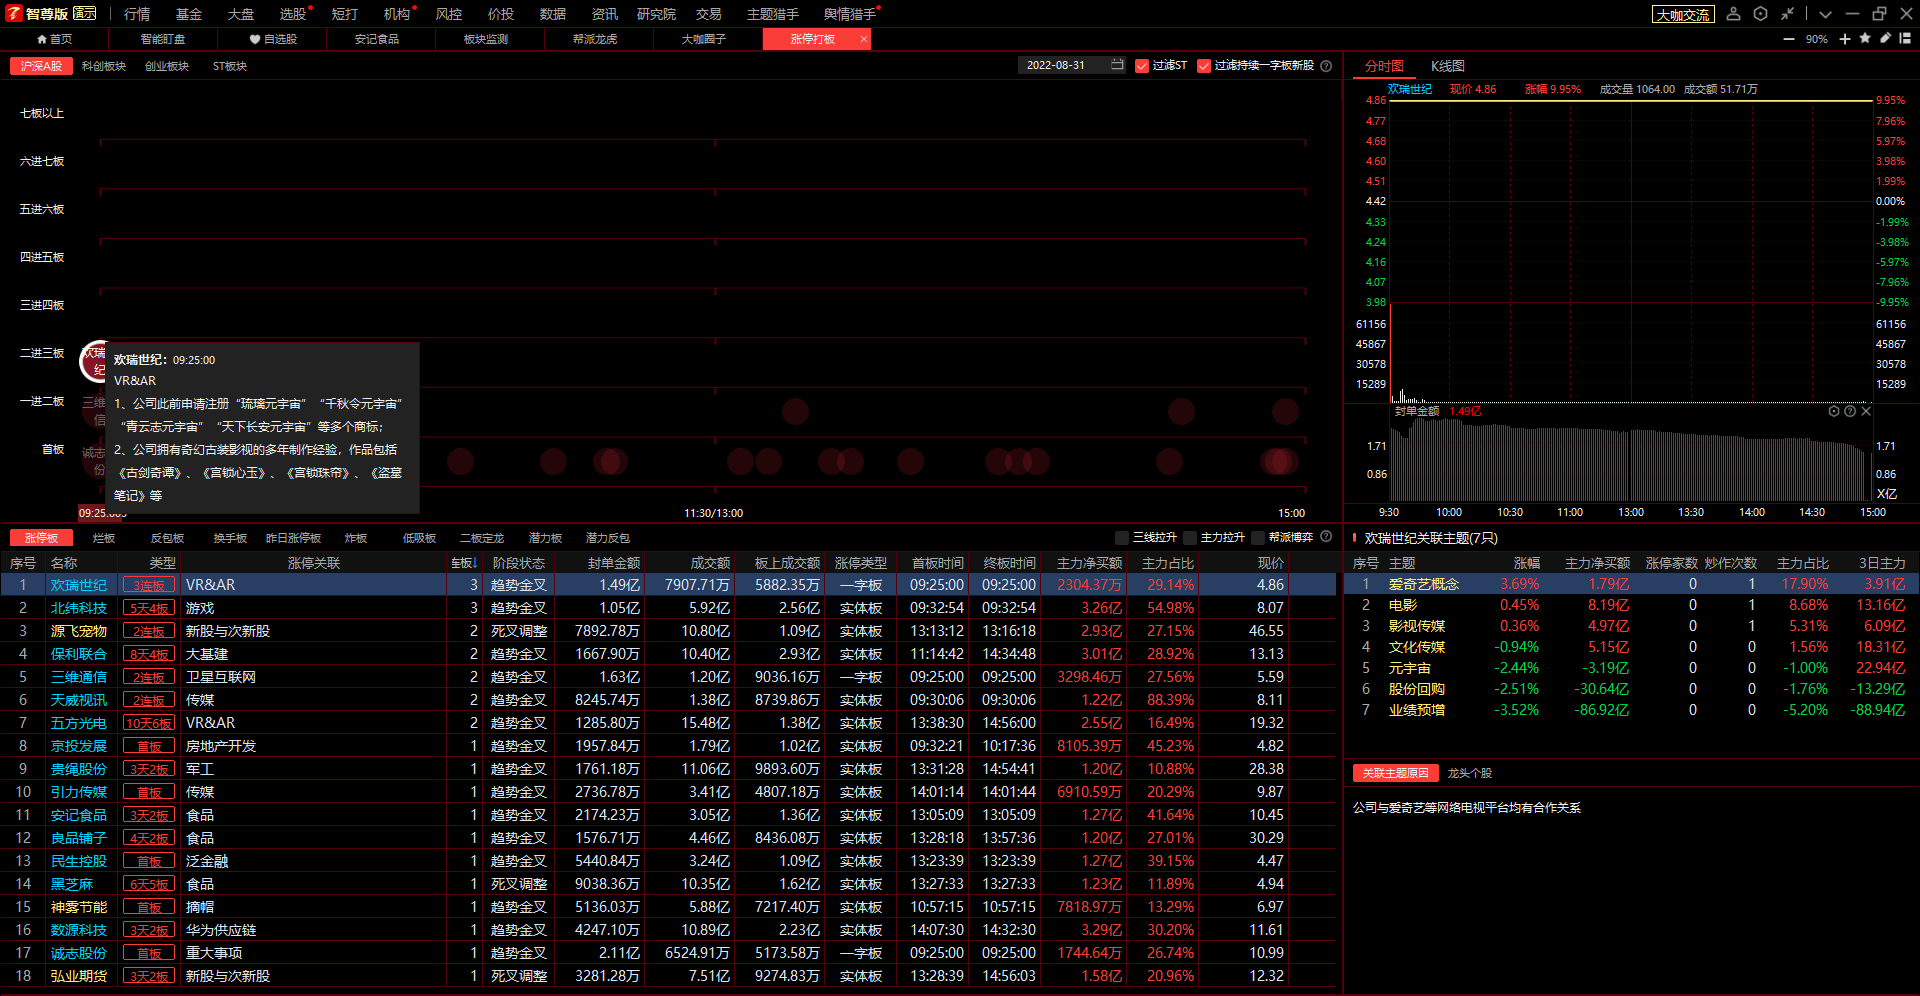Screen dimensions: 1920x996
Task: Select the ST板块 filter
Action: (230, 66)
